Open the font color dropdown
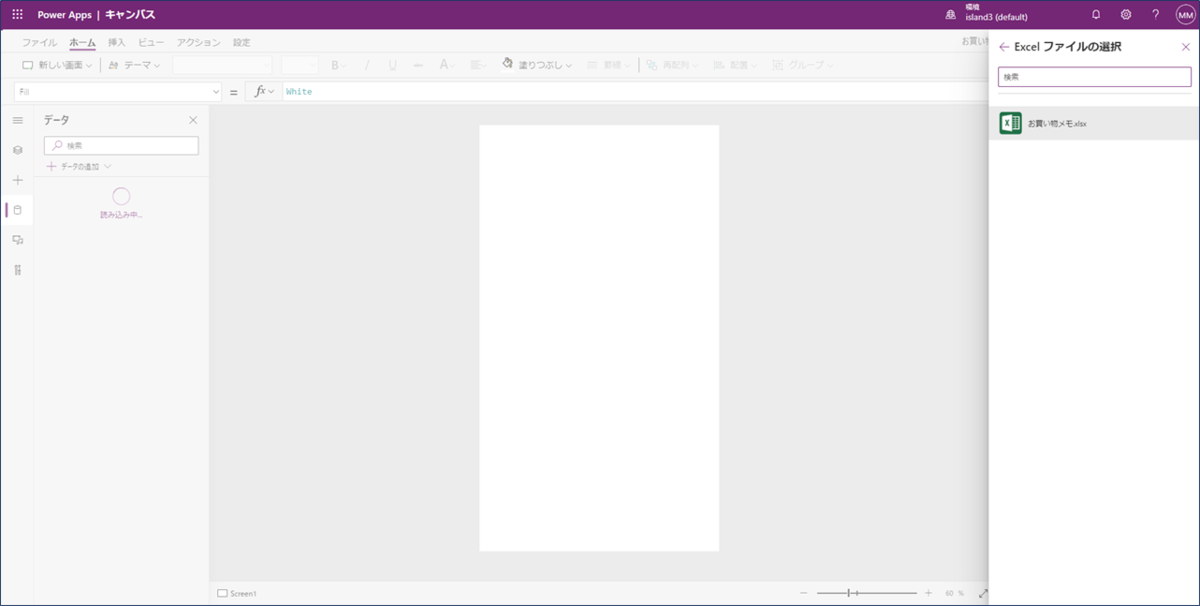 (447, 65)
